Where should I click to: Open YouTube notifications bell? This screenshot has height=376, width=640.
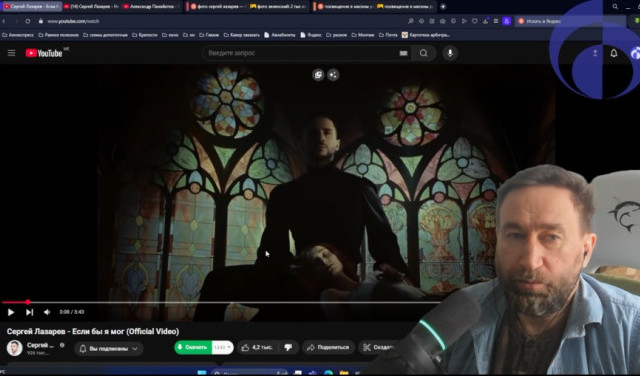click(x=613, y=53)
